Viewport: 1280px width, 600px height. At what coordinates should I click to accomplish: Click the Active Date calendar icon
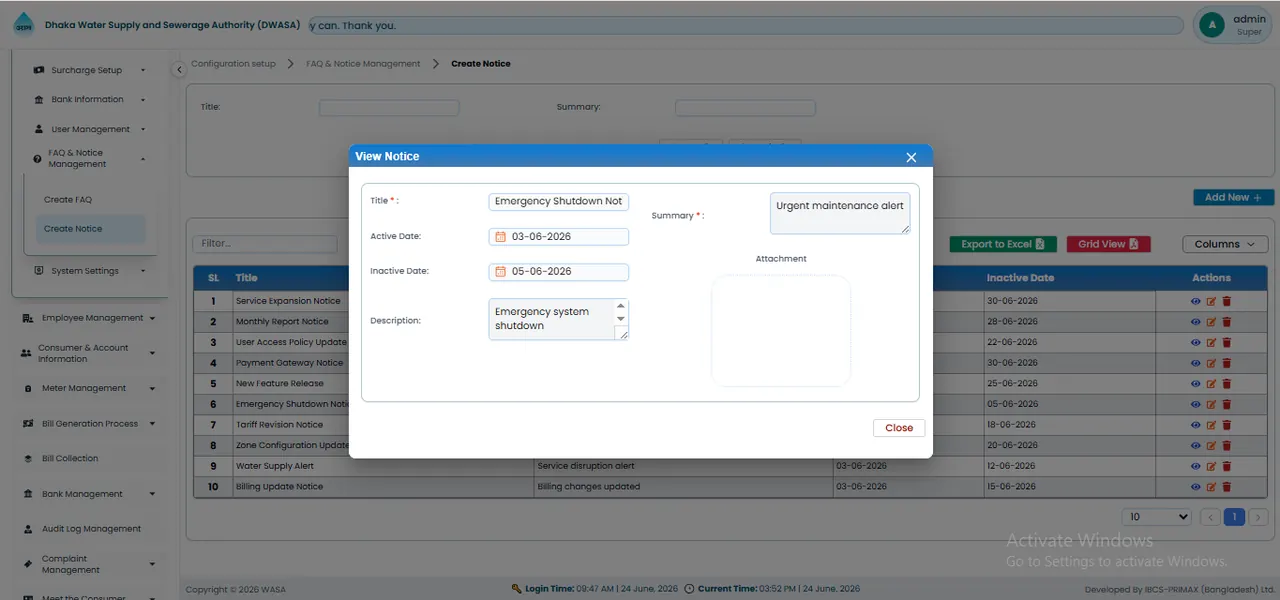point(501,237)
